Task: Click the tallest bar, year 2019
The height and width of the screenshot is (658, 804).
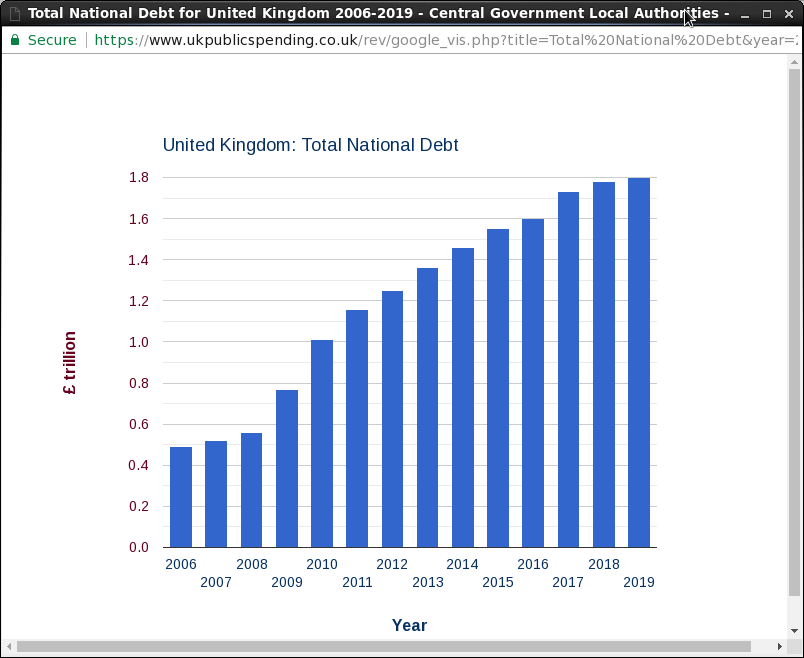Action: (x=639, y=362)
